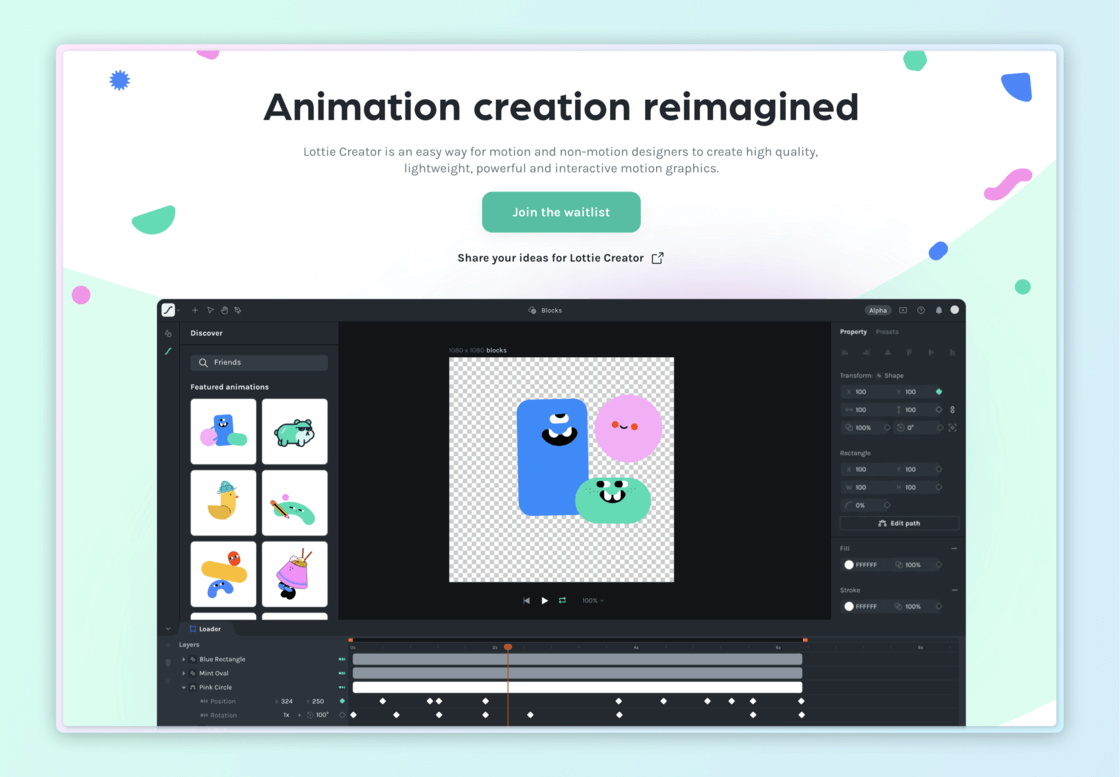Image resolution: width=1120 pixels, height=777 pixels.
Task: Click the rotation icon before 100° in timeline
Action: click(x=310, y=715)
